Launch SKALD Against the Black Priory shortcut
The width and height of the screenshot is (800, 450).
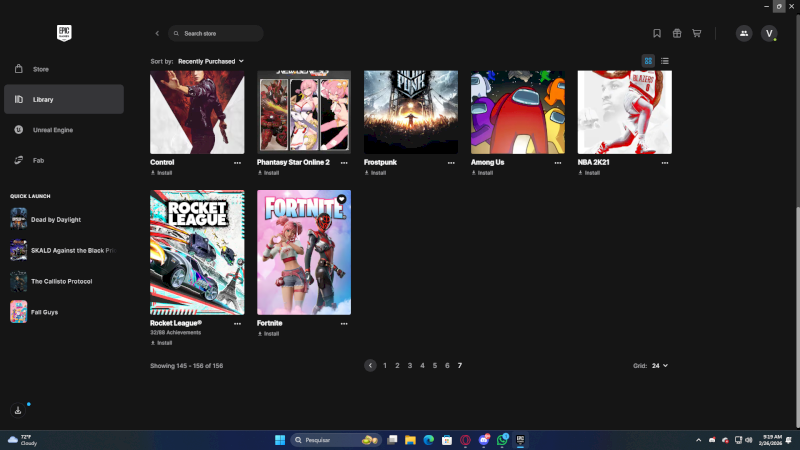tap(64, 251)
